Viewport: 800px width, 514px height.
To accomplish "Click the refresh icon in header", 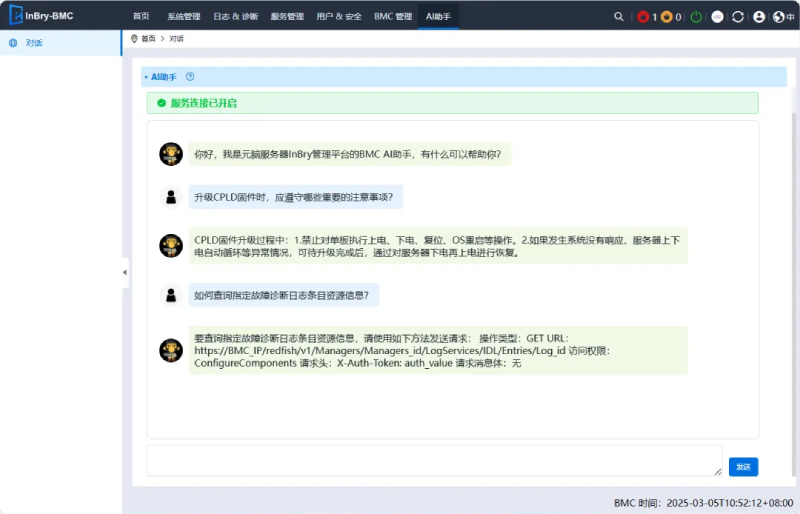I will [738, 17].
